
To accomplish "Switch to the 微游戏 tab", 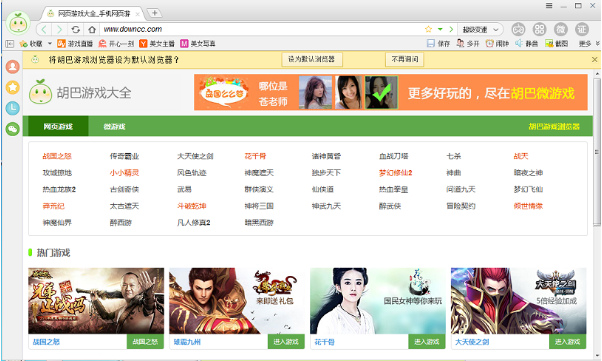I will click(x=114, y=126).
